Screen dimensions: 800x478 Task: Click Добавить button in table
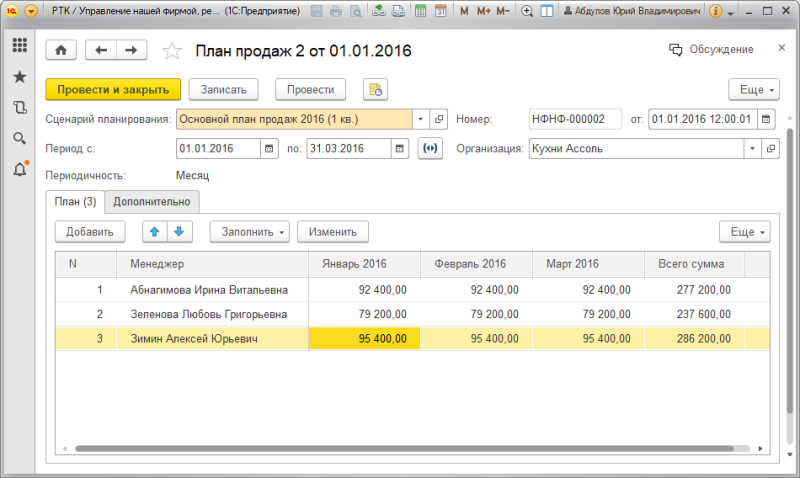pyautogui.click(x=90, y=232)
